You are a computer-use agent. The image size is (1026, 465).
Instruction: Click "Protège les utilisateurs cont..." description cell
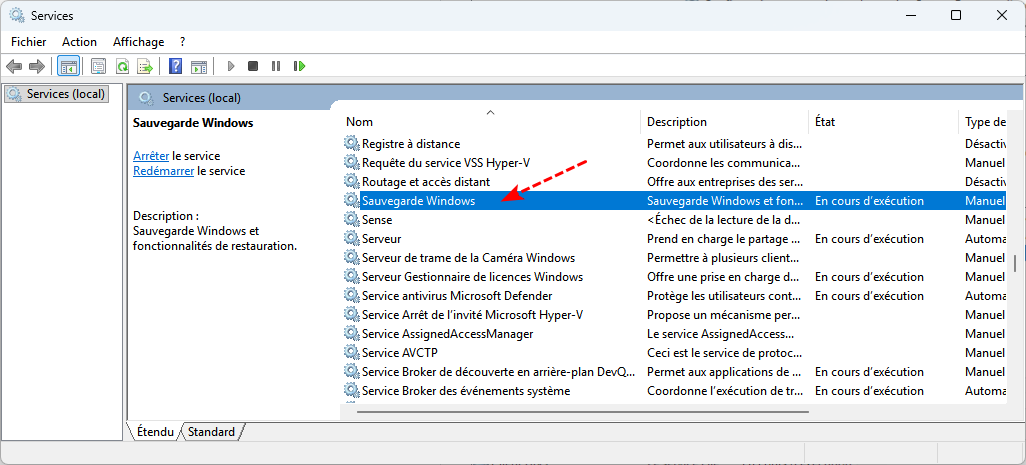[724, 296]
